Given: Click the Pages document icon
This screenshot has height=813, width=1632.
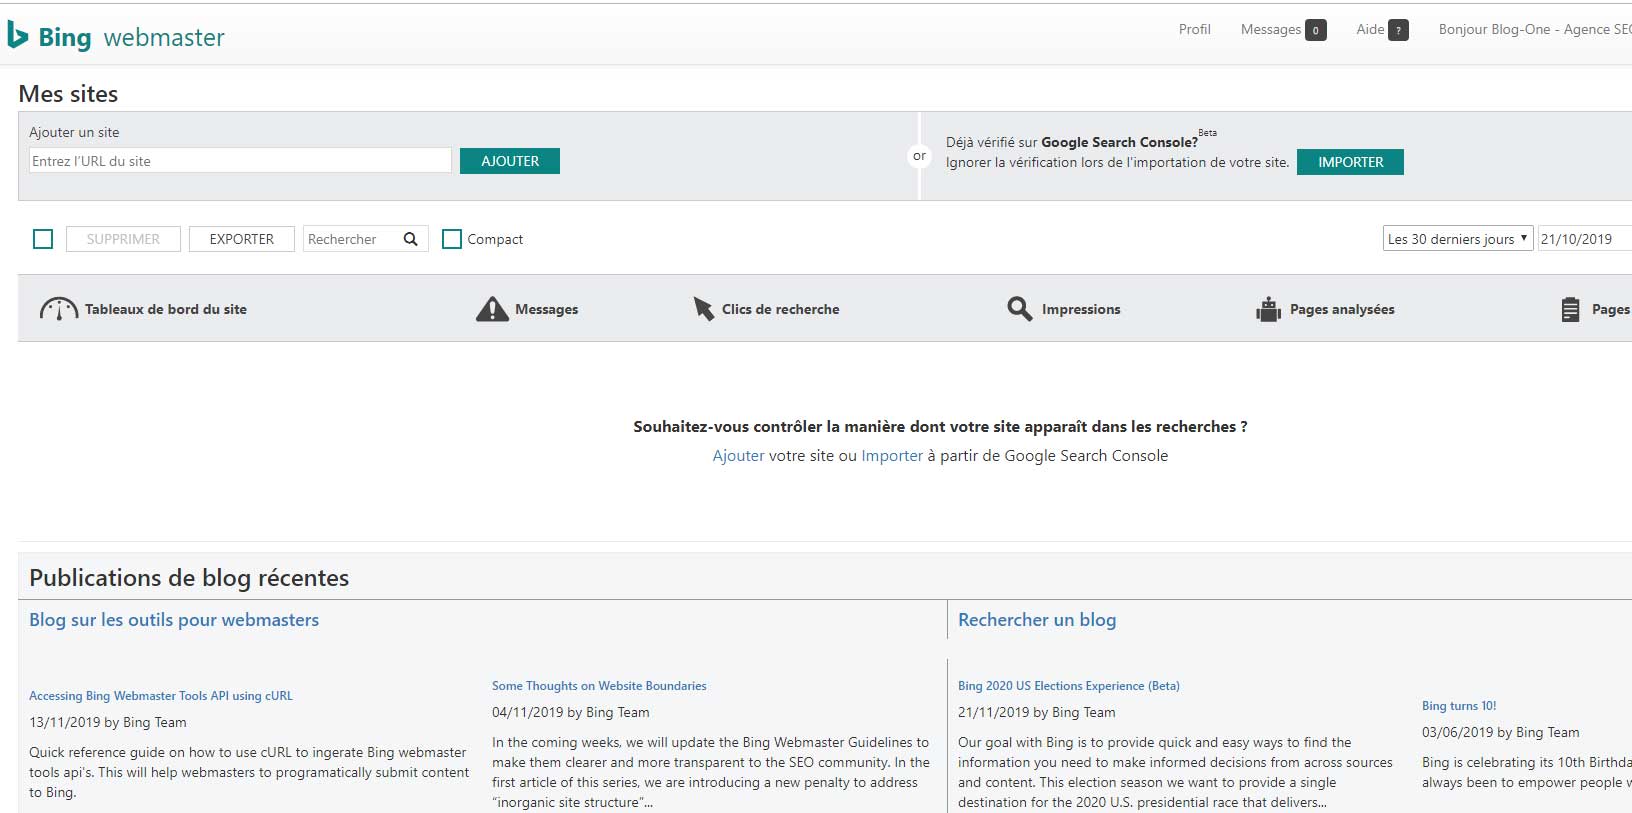Looking at the screenshot, I should (1570, 309).
